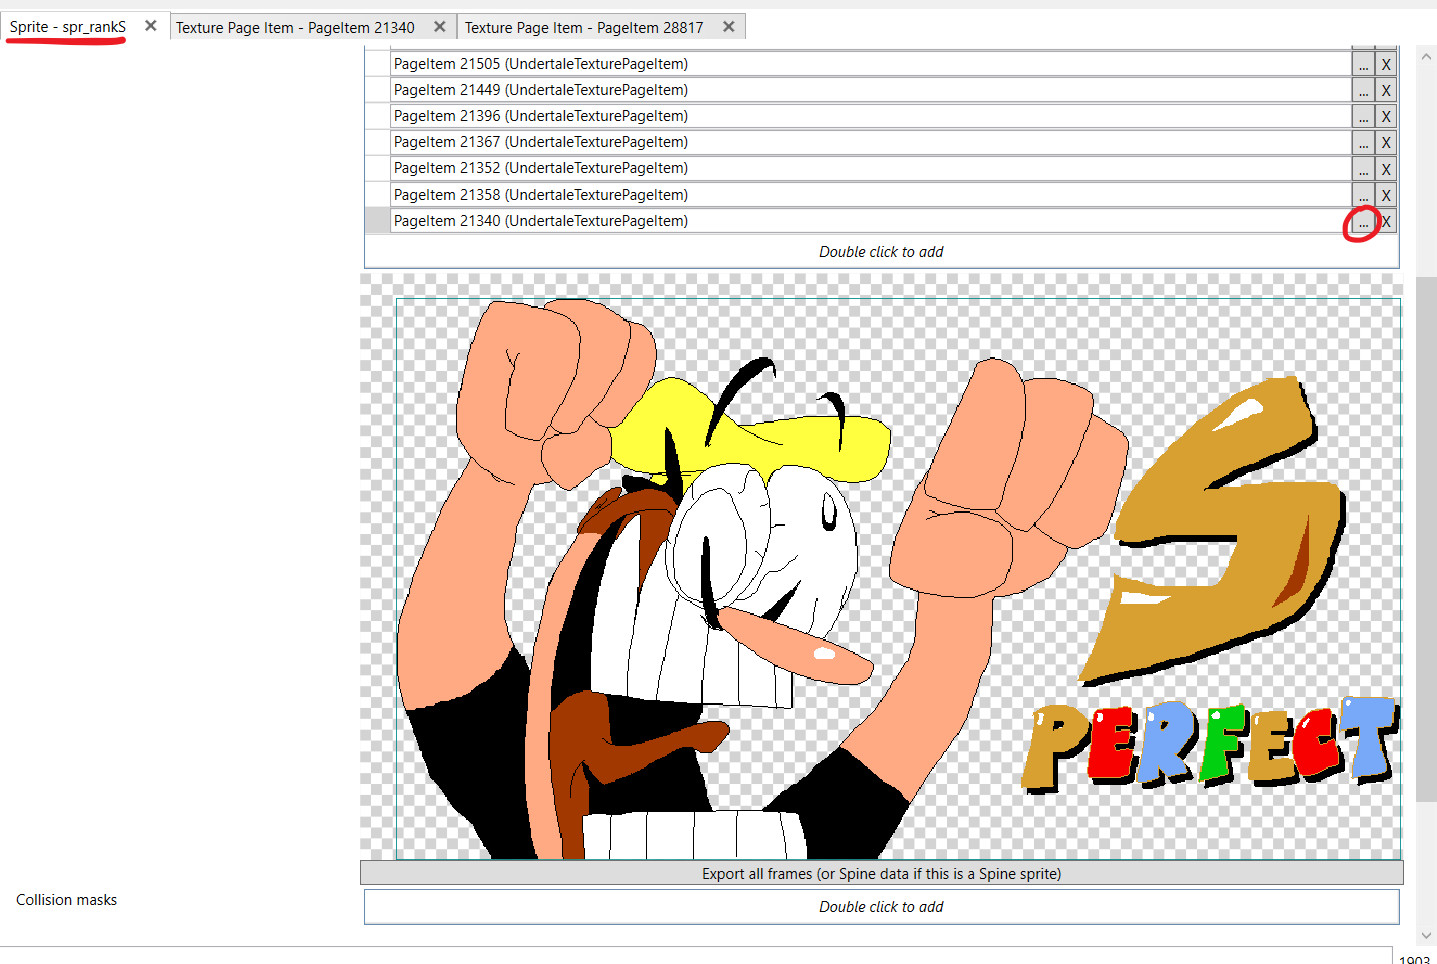
Task: Click 'Double click to add' beside Collision masks
Action: (881, 907)
